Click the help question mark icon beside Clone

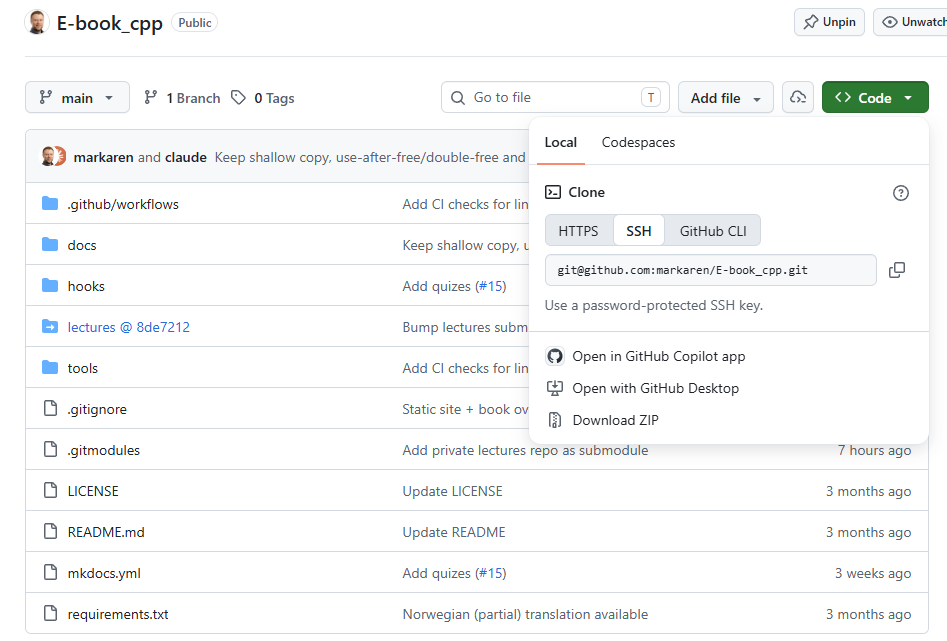coord(900,193)
